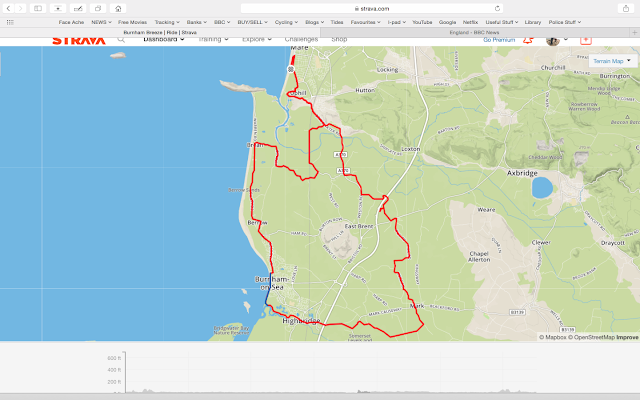The image size is (640, 400).
Task: Click the Loxton map label
Action: (411, 149)
